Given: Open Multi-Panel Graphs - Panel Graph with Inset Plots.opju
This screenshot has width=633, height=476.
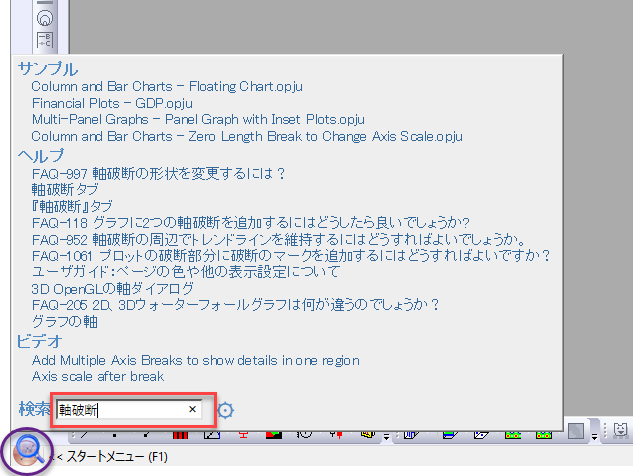Looking at the screenshot, I should 198,120.
